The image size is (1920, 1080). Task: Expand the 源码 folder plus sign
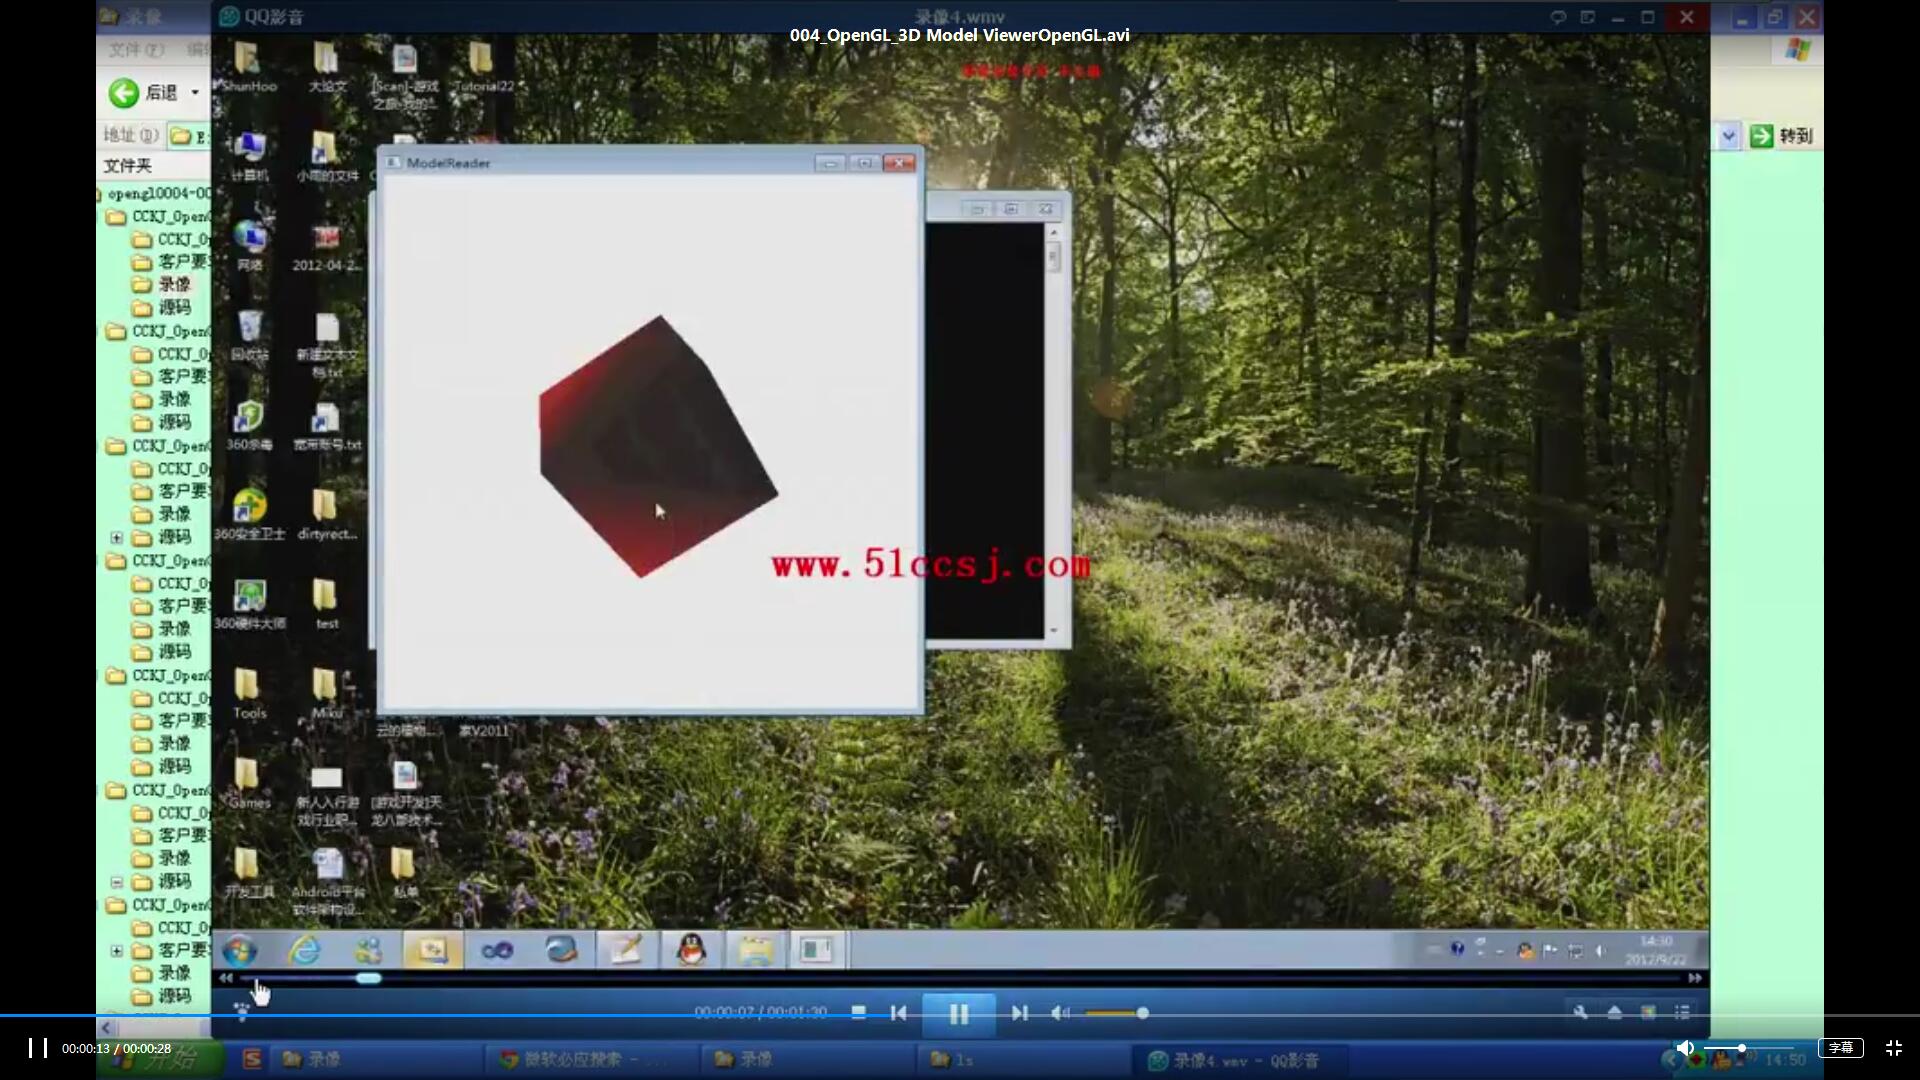[x=117, y=537]
